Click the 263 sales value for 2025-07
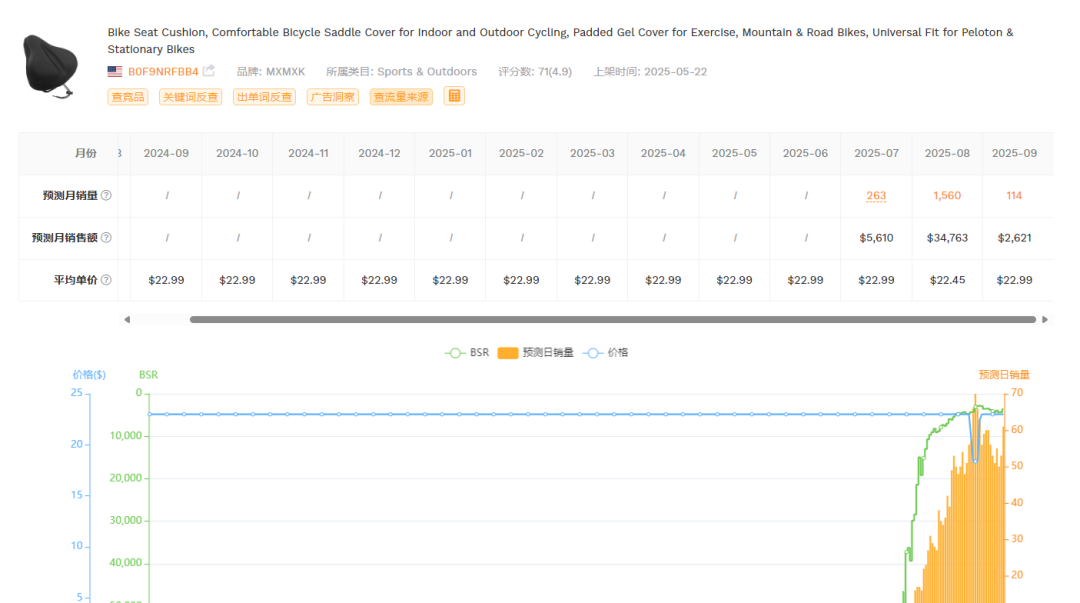 (876, 196)
